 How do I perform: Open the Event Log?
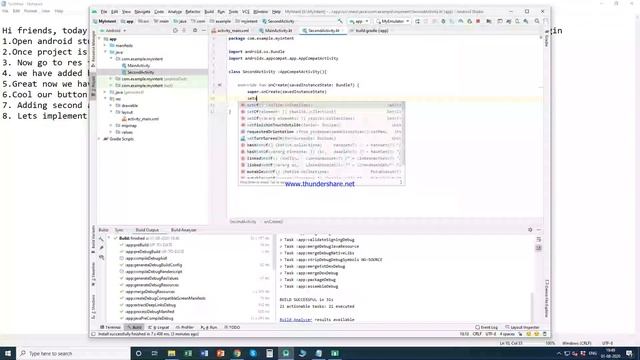(487, 327)
